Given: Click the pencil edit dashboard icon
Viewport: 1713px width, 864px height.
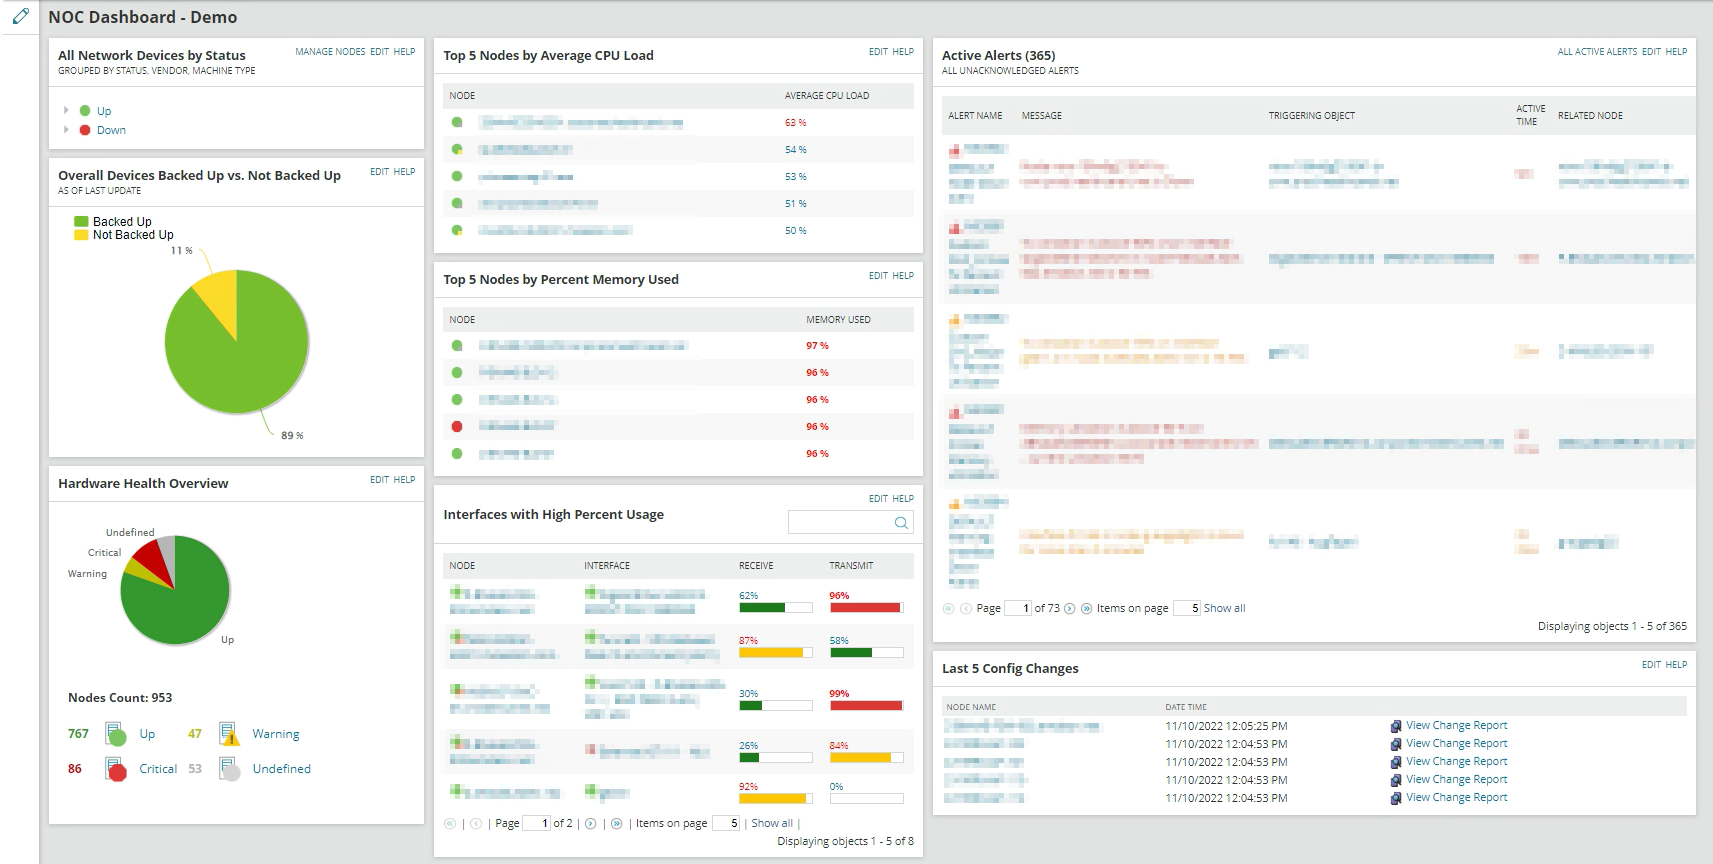Looking at the screenshot, I should 20,17.
